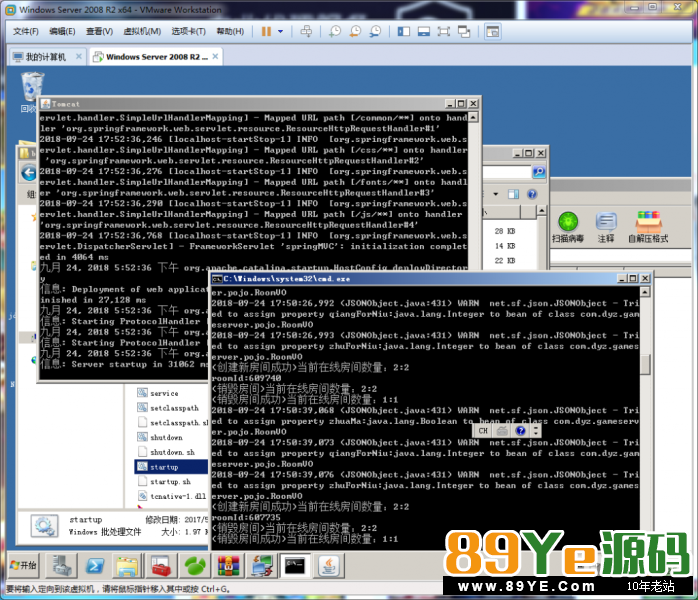The width and height of the screenshot is (698, 600).
Task: Click the scroll-up arrow in the cmd.exe window
Action: pyautogui.click(x=645, y=292)
